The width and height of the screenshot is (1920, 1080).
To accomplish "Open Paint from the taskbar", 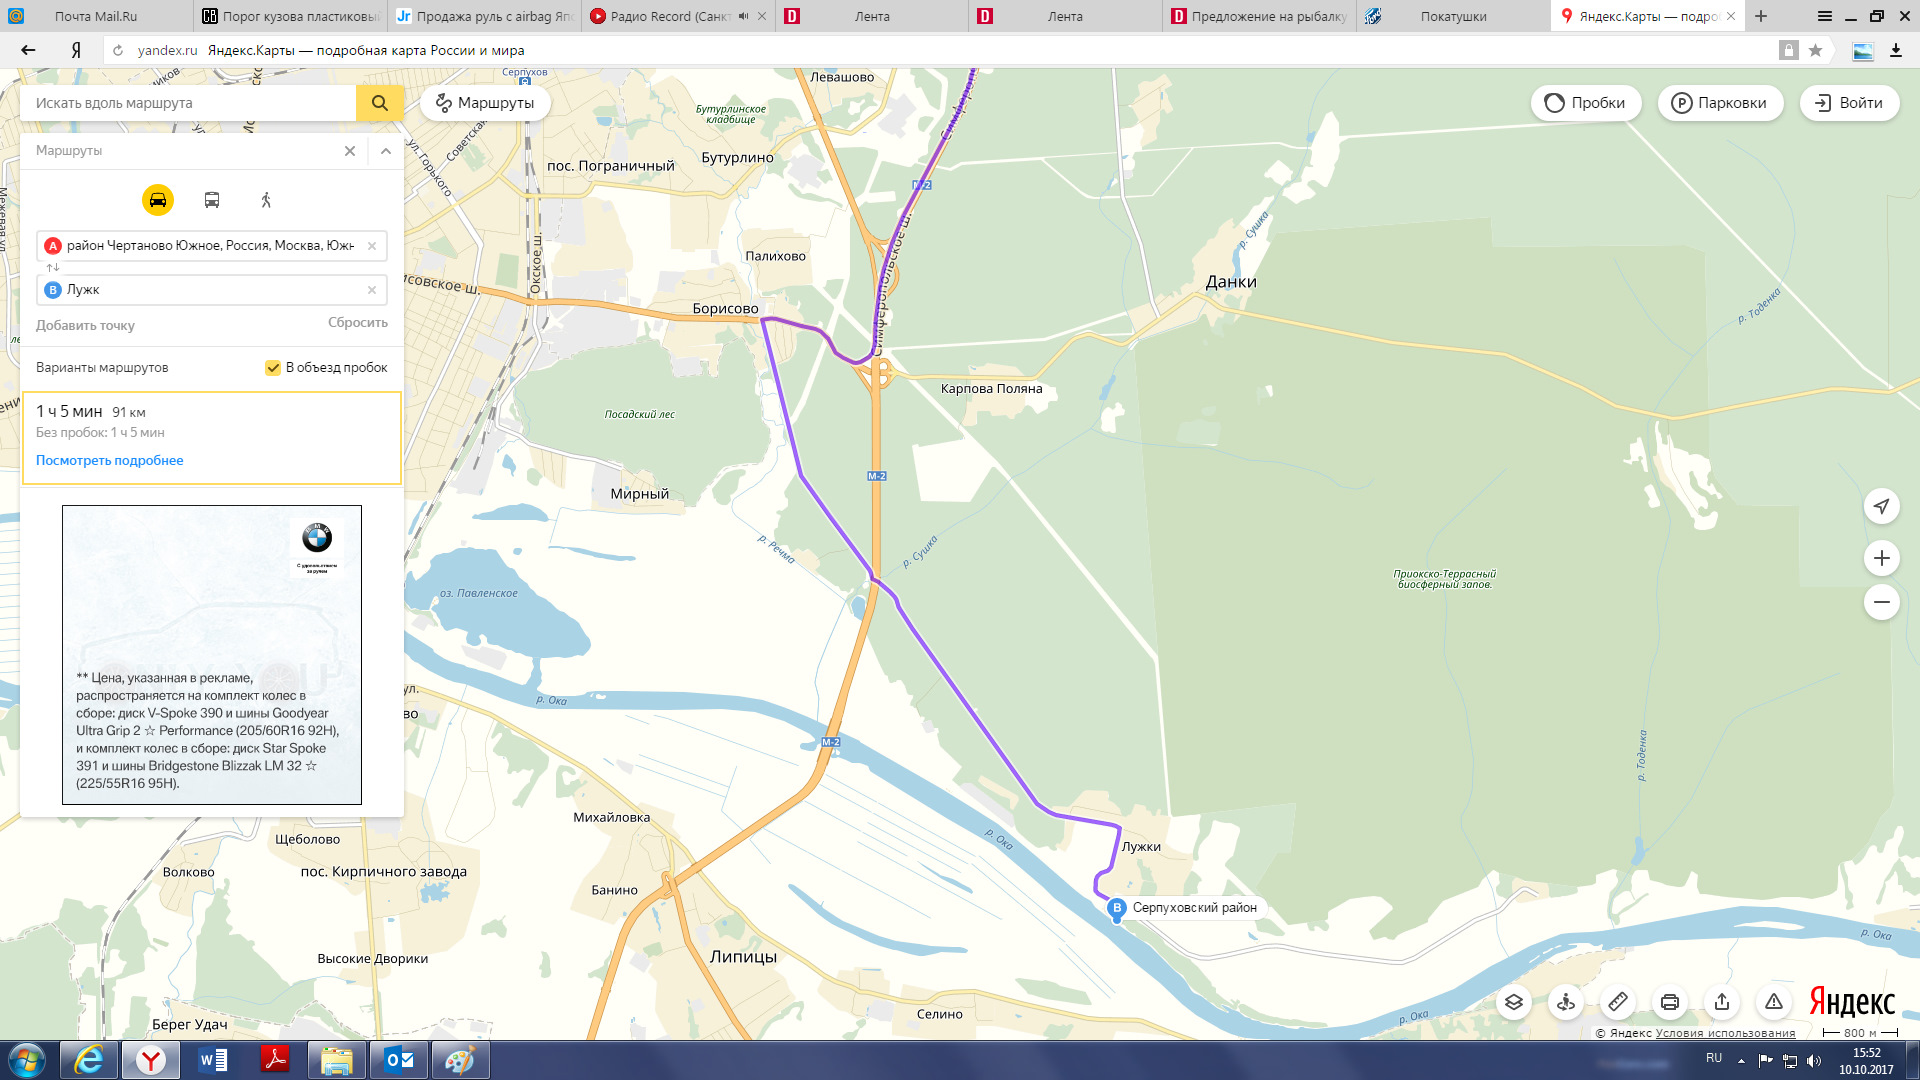I will click(x=461, y=1060).
